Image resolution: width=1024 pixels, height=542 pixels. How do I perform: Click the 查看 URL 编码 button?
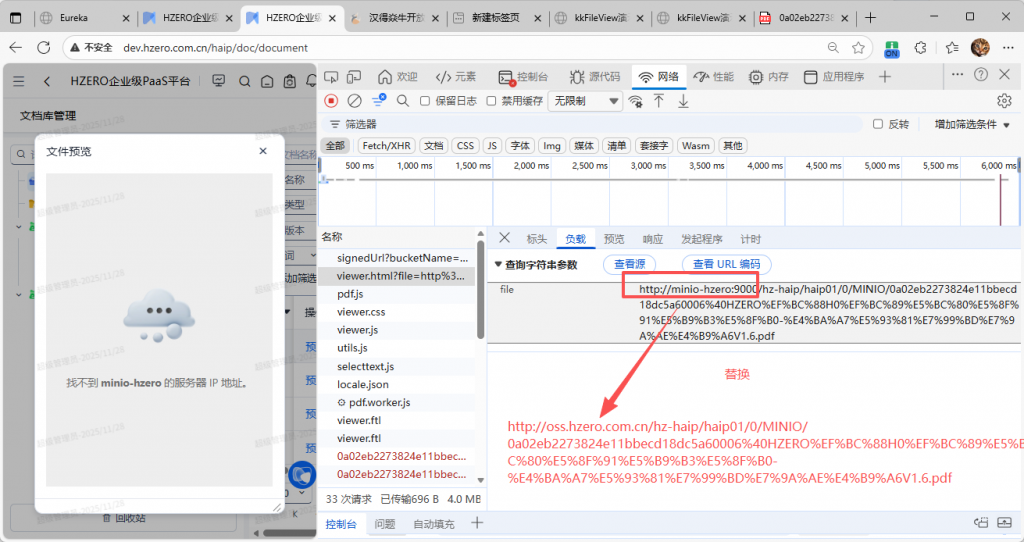(727, 265)
